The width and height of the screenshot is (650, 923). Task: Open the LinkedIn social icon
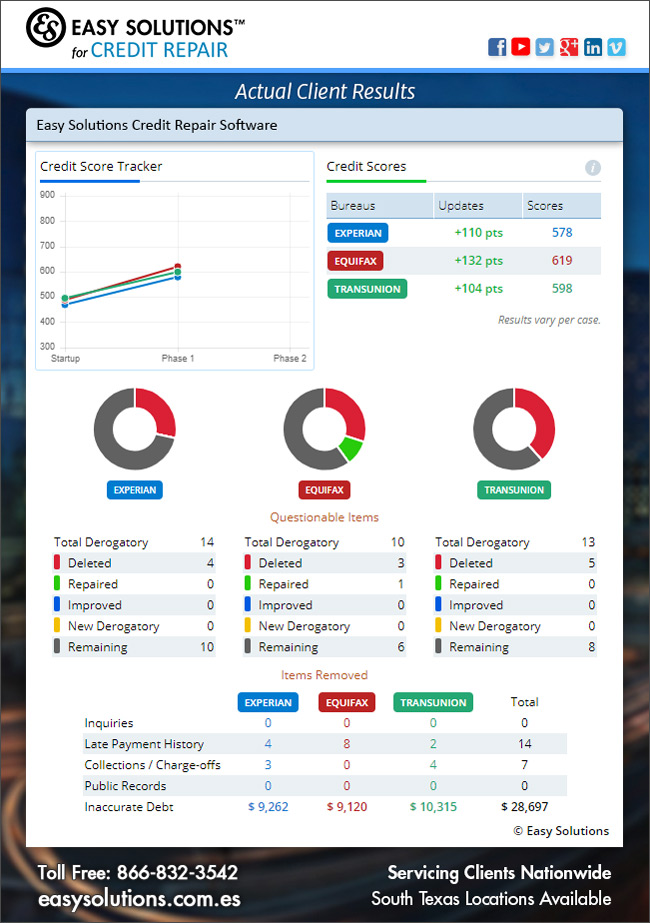pyautogui.click(x=593, y=47)
